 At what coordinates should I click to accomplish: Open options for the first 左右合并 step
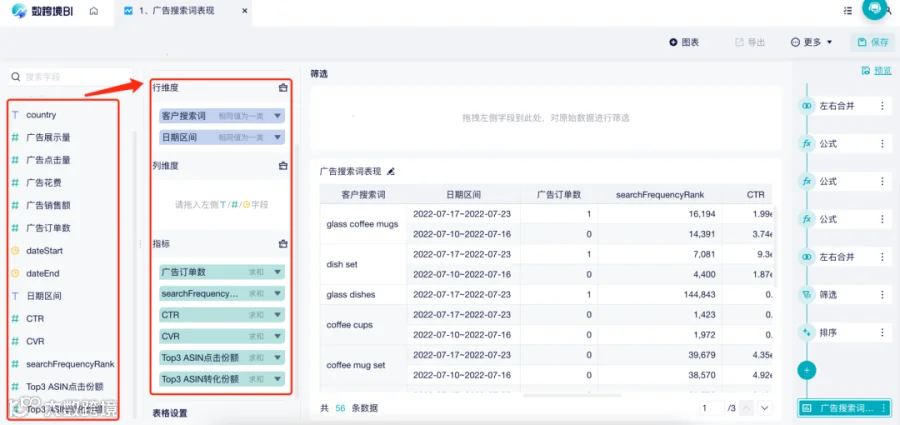pos(882,106)
